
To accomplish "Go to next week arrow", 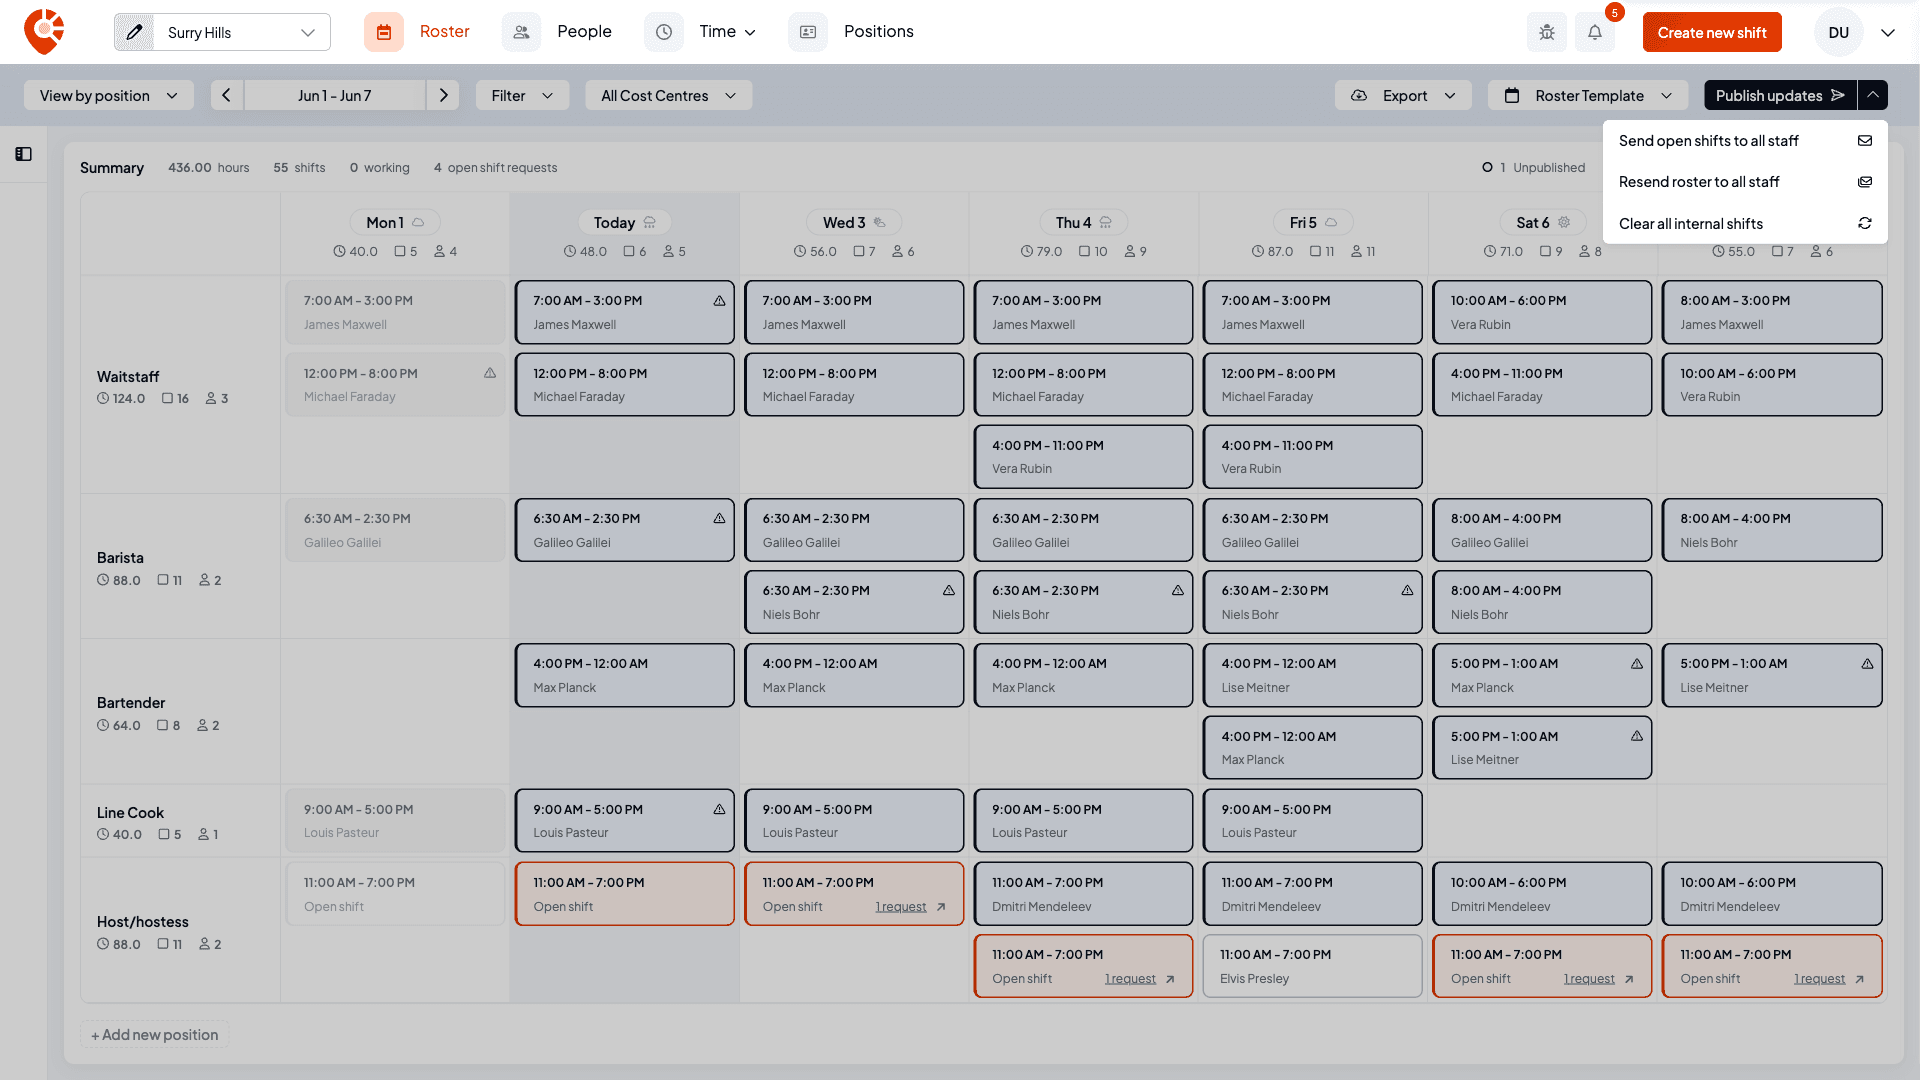I will [443, 95].
